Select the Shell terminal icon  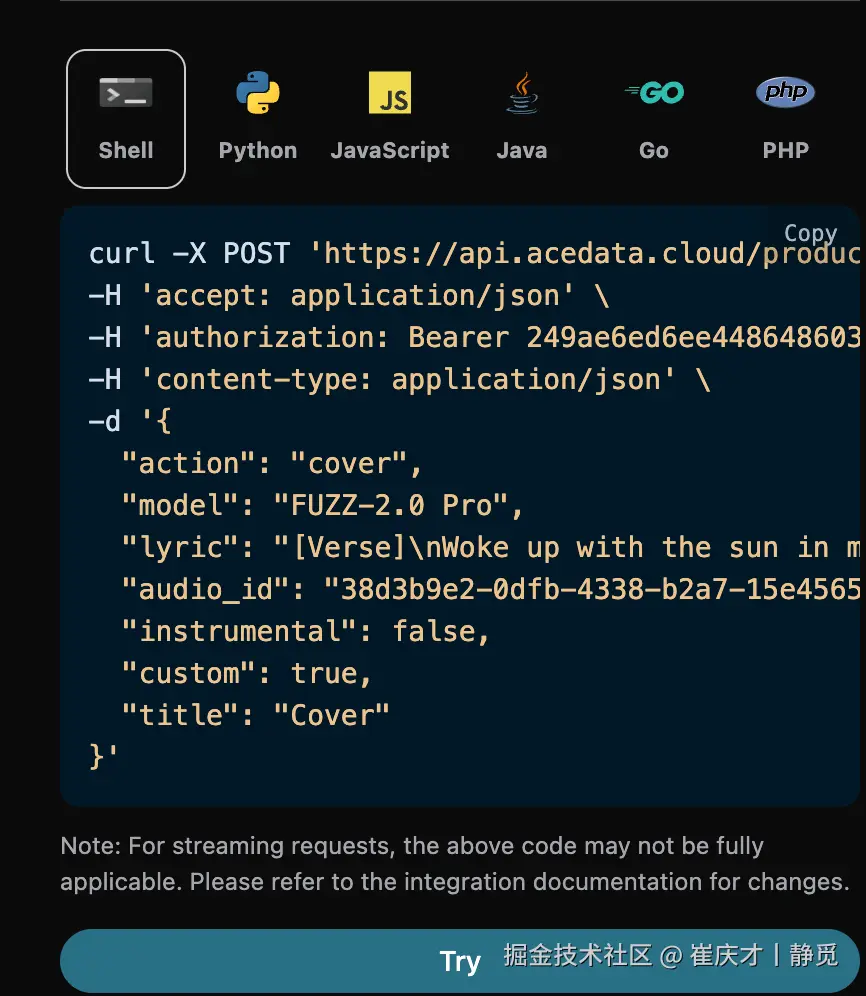click(126, 93)
